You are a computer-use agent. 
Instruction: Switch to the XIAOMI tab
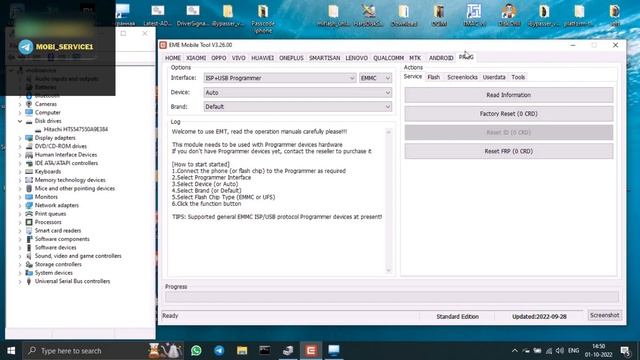(196, 58)
